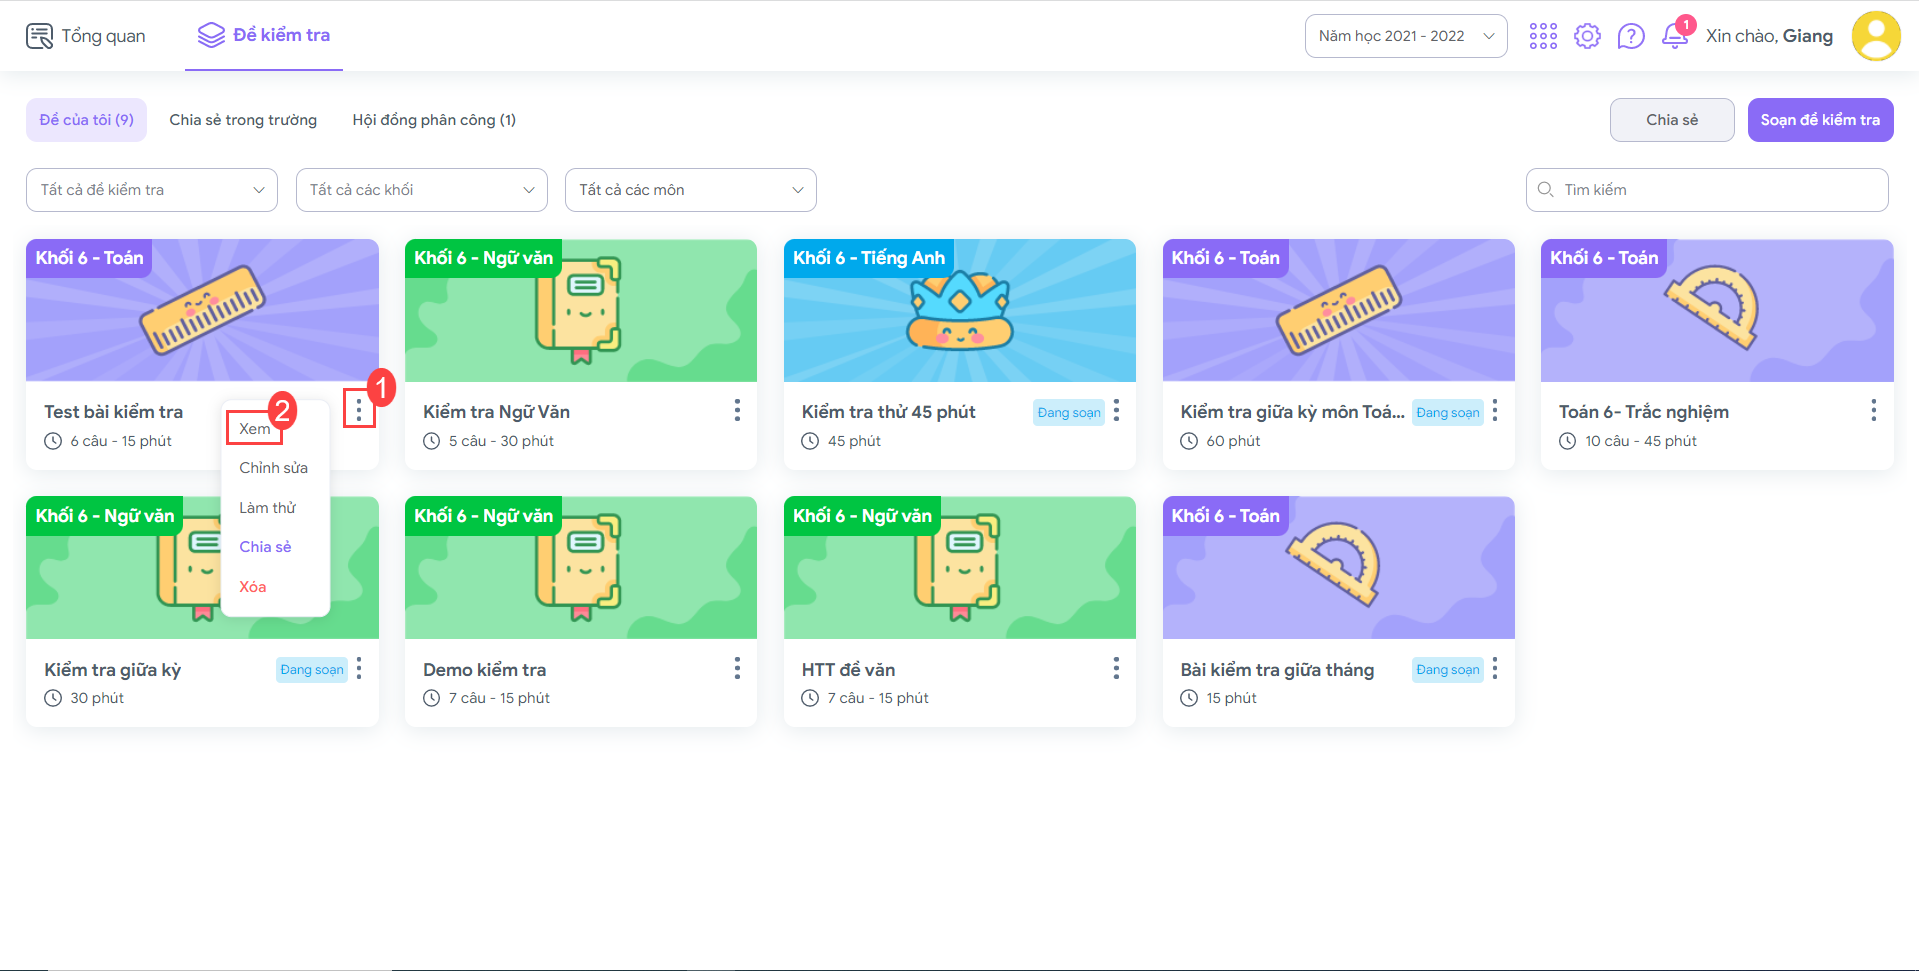Open Toán 6- Trắc nghiệm card thumbnail
Screen dimensions: 1919x971
click(1717, 310)
